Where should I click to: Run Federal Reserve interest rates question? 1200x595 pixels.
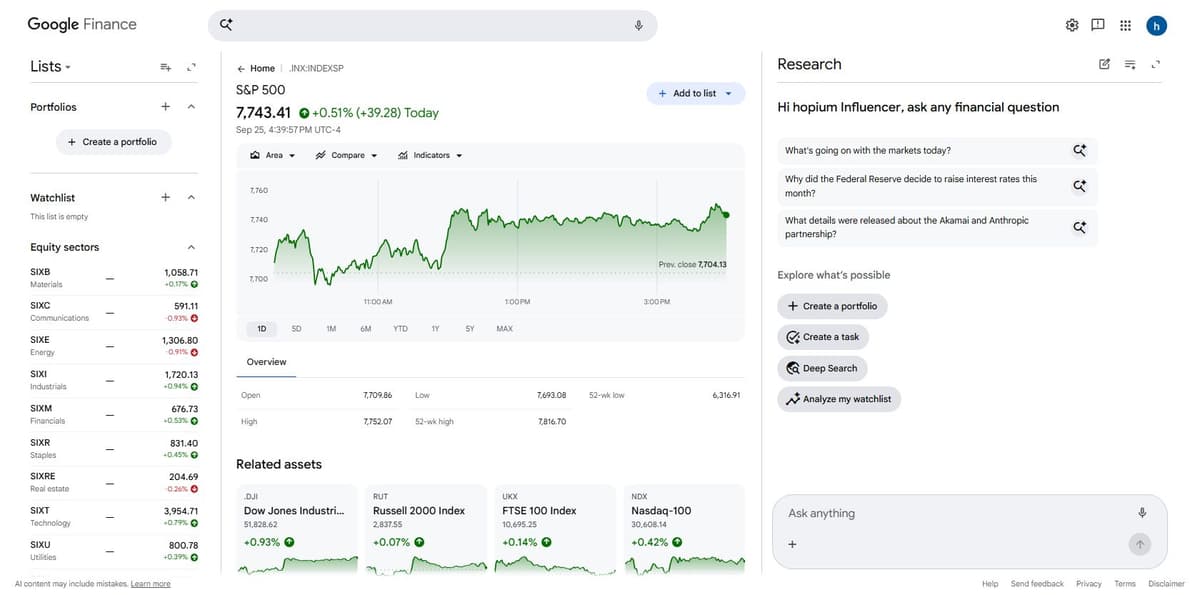point(937,186)
